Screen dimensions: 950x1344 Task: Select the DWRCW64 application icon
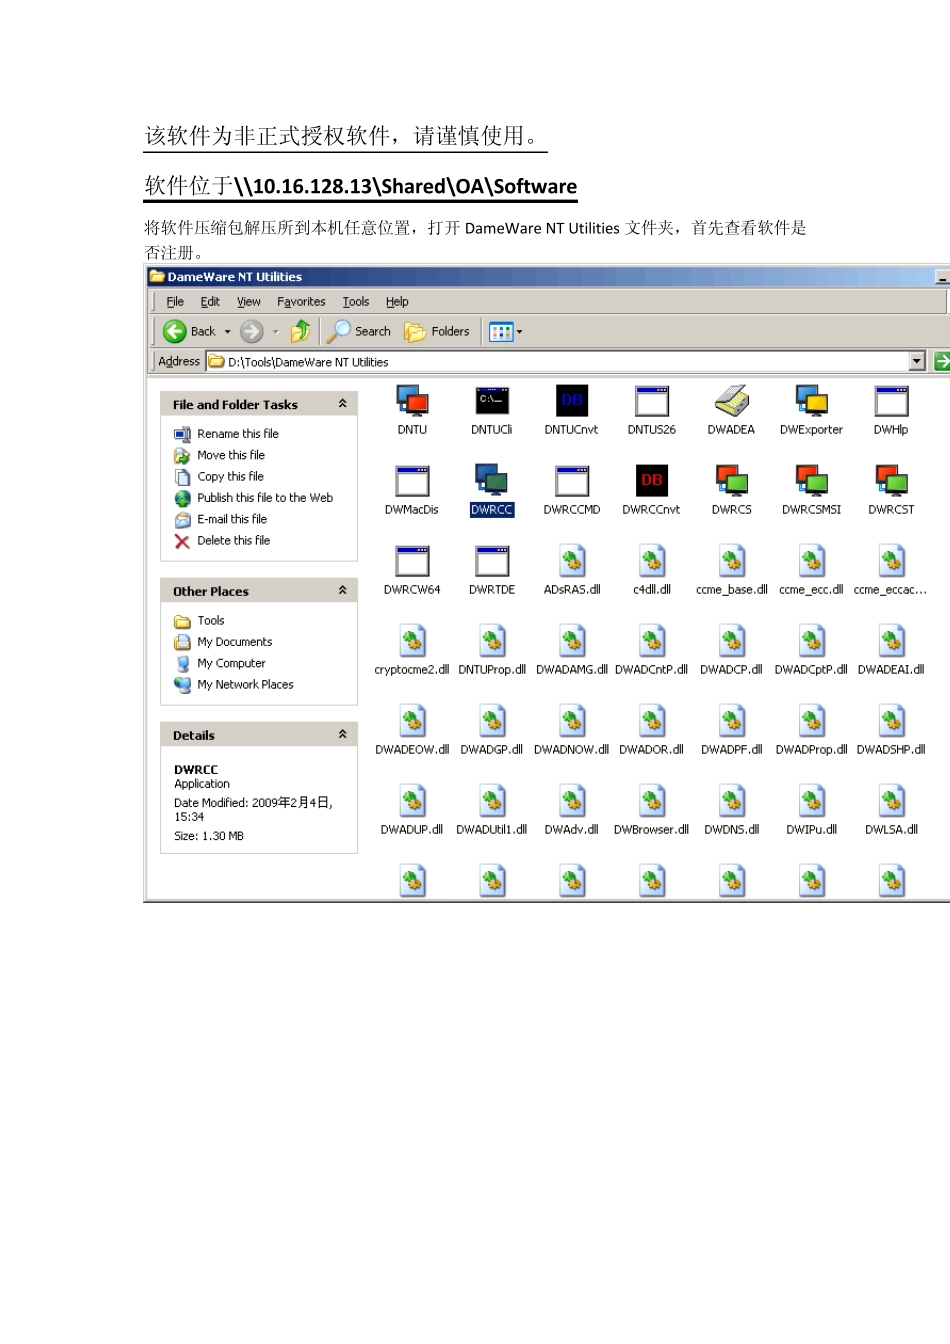(412, 561)
